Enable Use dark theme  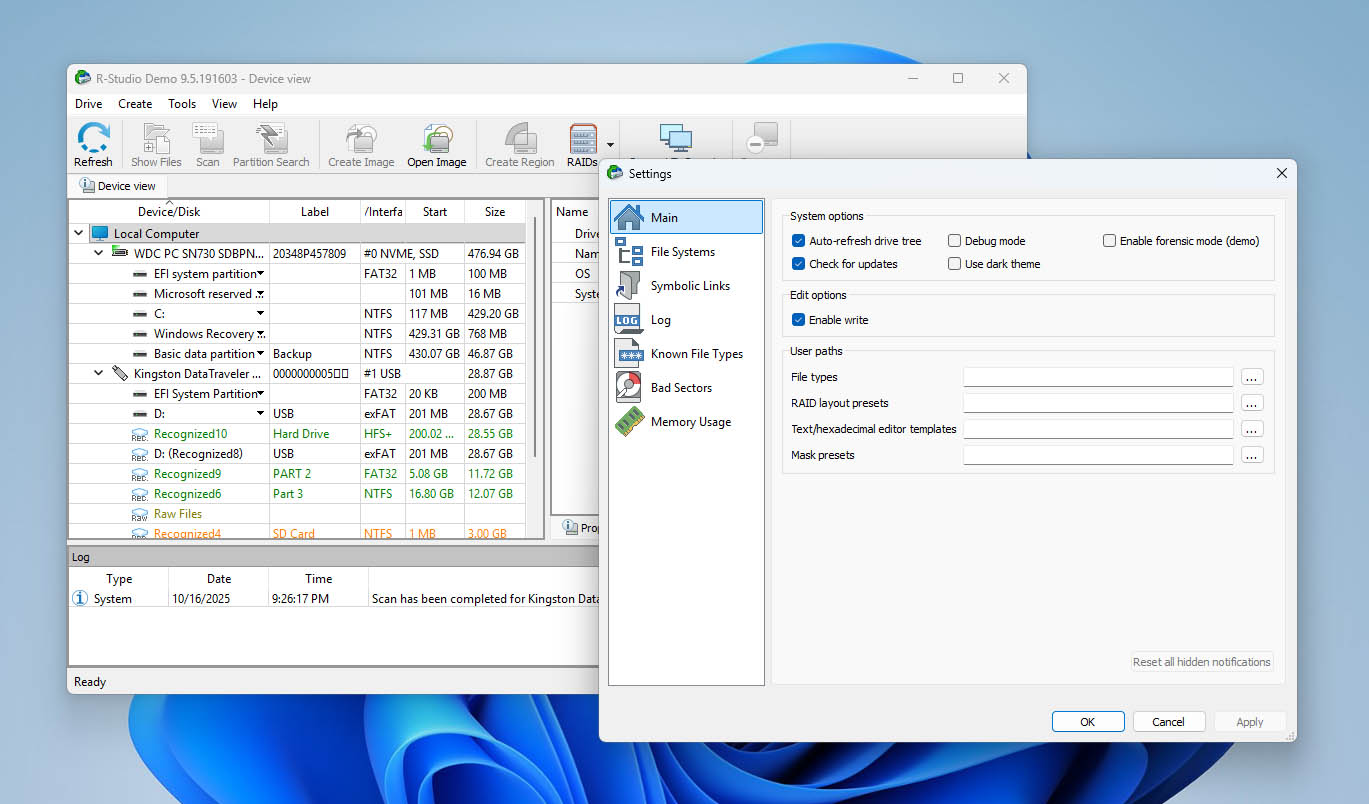coord(954,263)
